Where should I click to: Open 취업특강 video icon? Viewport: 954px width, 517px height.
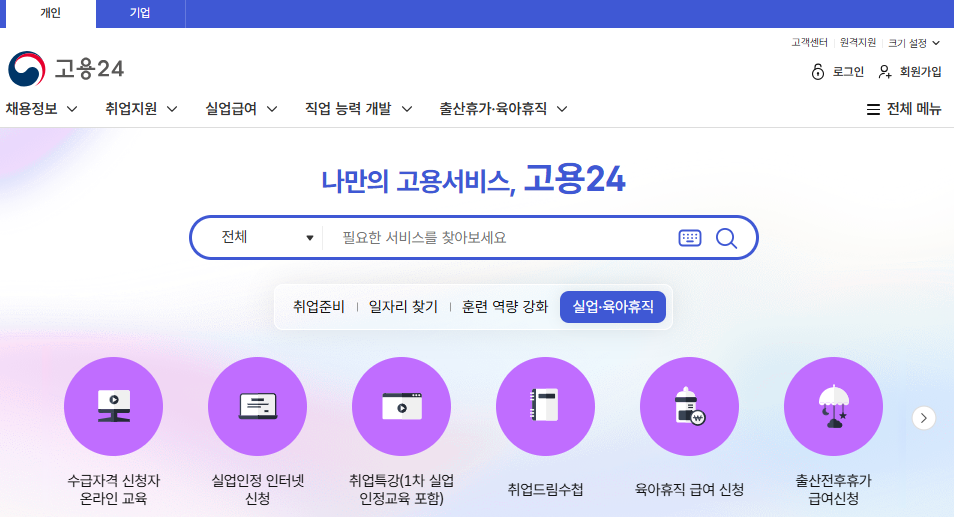click(x=402, y=406)
